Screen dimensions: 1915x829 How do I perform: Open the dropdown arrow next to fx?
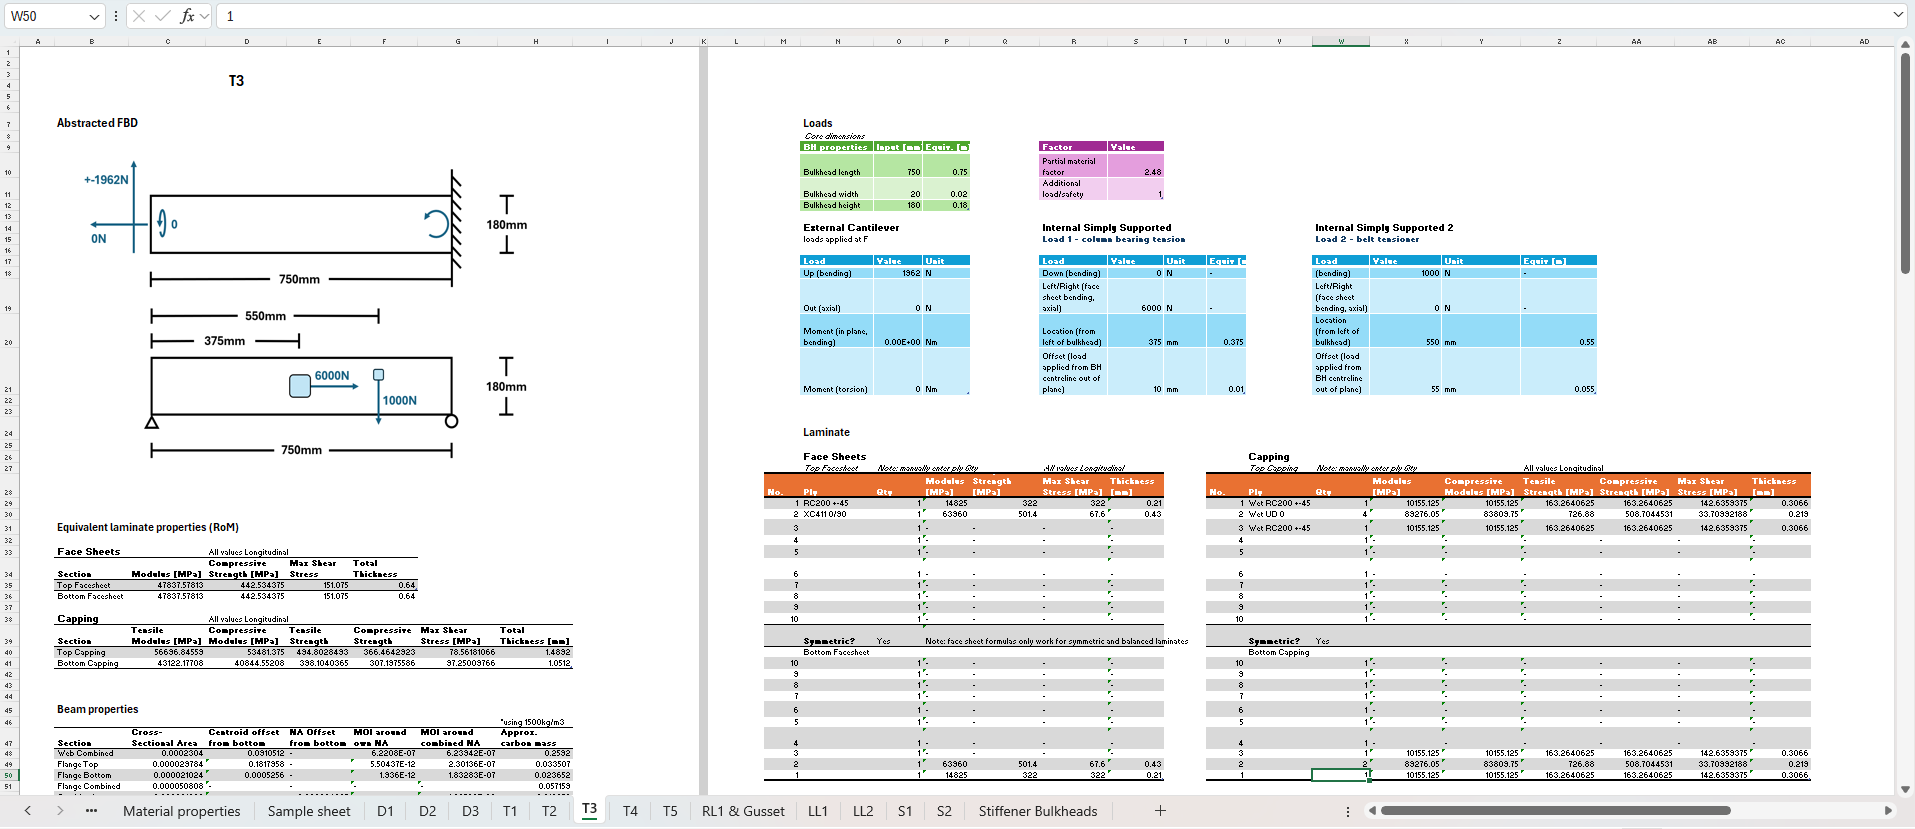pyautogui.click(x=204, y=16)
